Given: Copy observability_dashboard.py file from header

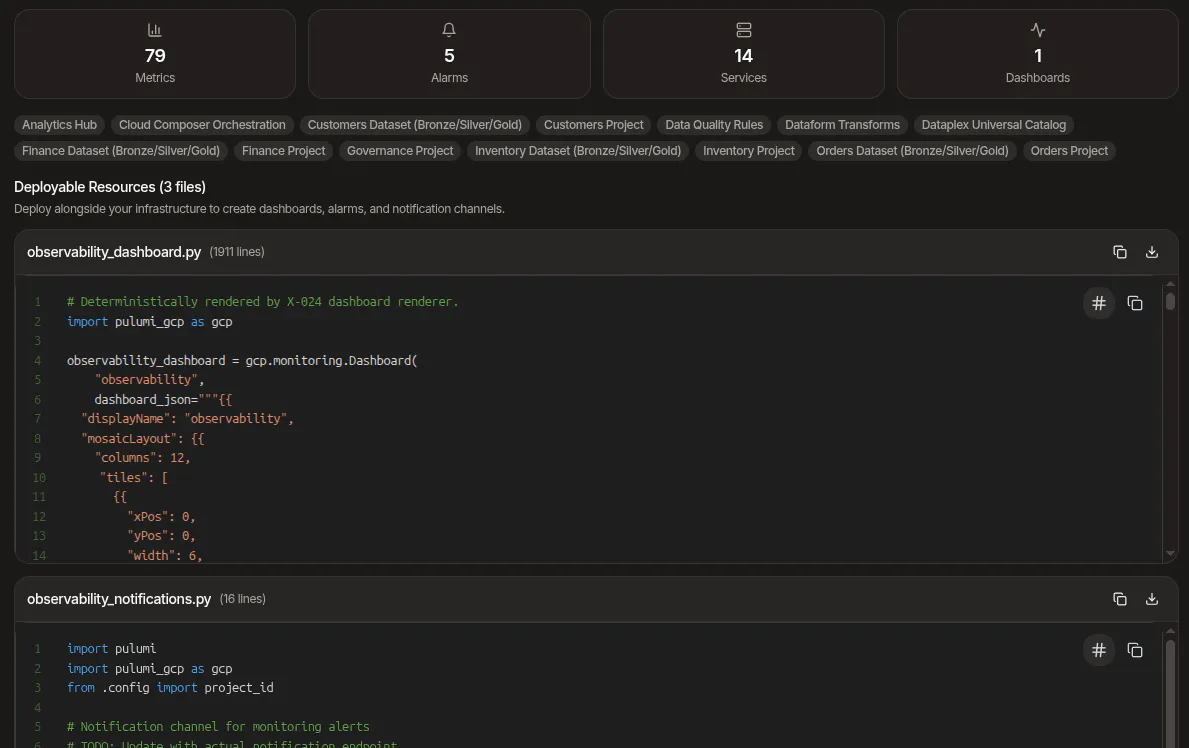Looking at the screenshot, I should coord(1119,252).
